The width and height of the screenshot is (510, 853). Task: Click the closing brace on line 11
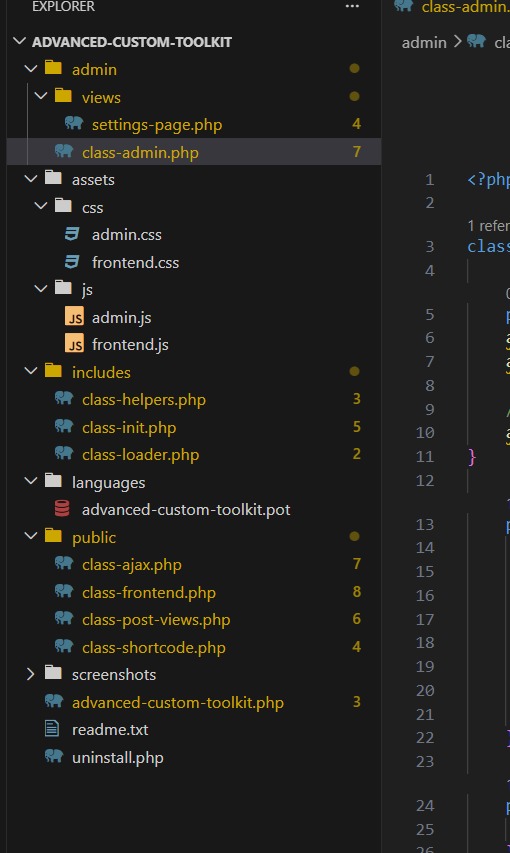(472, 457)
